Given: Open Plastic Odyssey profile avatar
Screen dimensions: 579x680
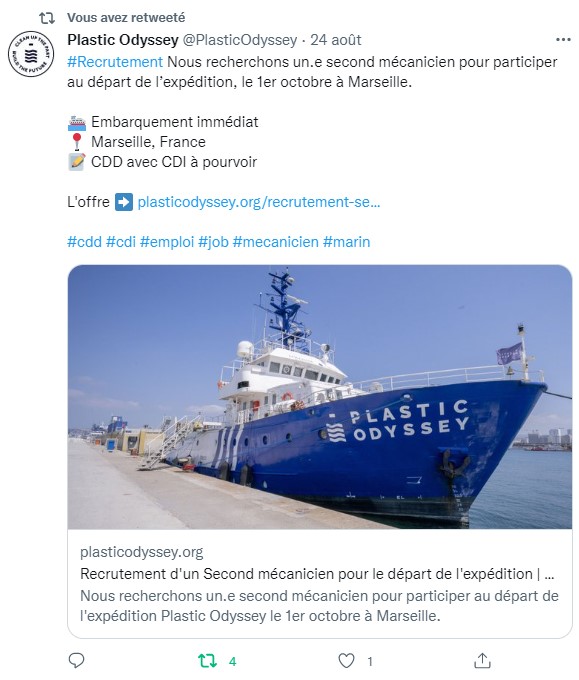Looking at the screenshot, I should (31, 54).
